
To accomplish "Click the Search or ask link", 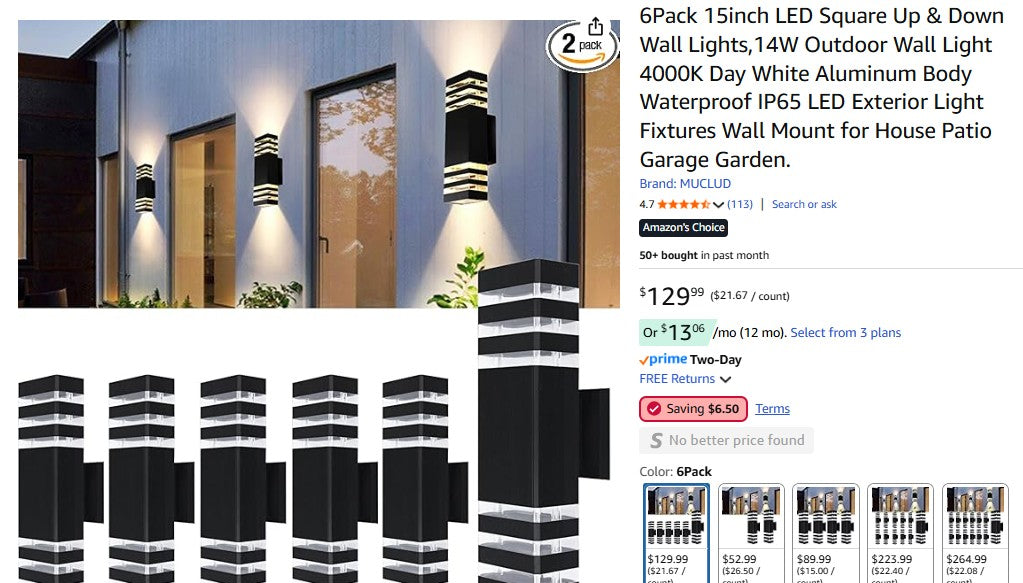I will coord(804,204).
